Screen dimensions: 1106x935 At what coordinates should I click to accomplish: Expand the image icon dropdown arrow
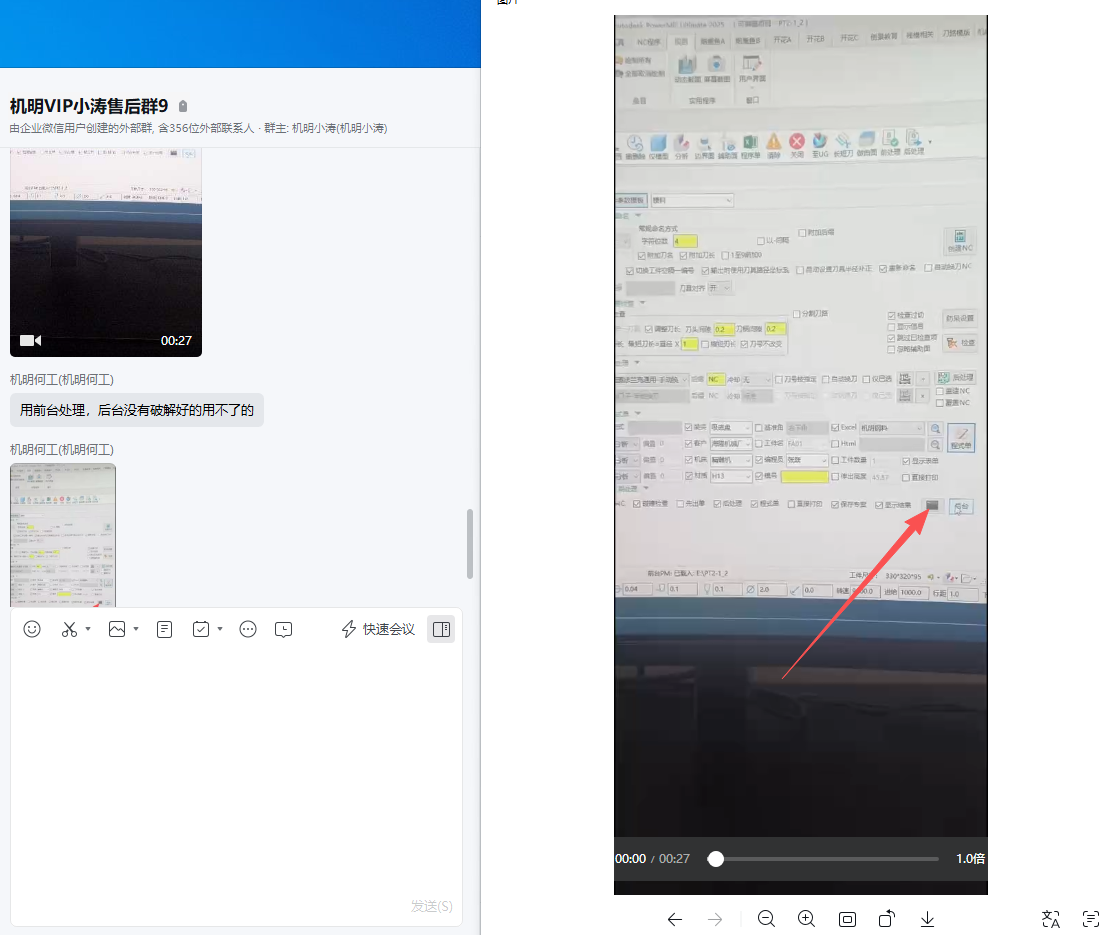point(136,629)
